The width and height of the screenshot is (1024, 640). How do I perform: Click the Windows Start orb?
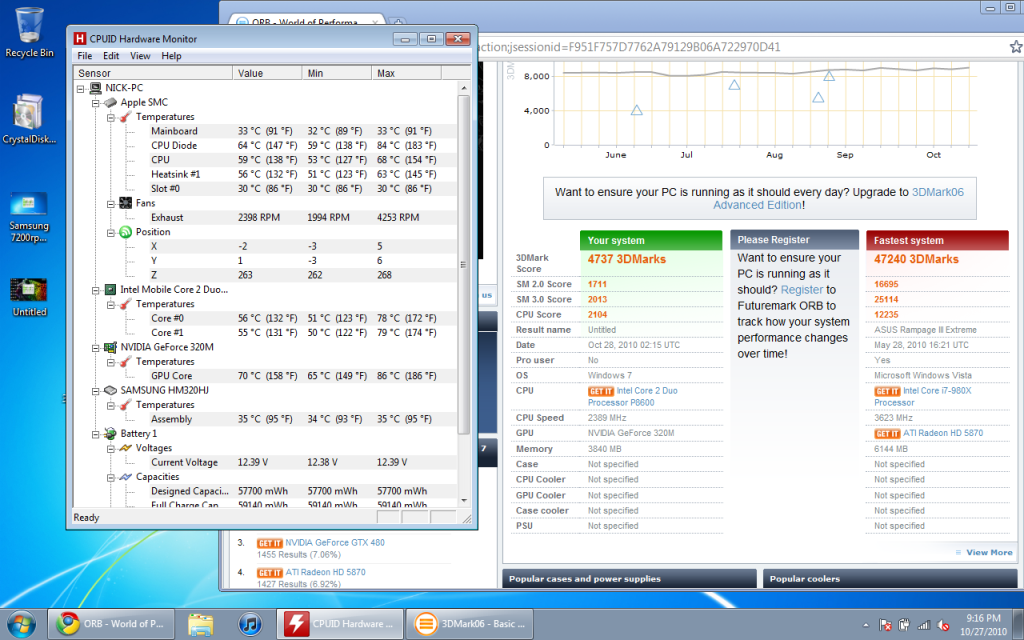pos(22,624)
